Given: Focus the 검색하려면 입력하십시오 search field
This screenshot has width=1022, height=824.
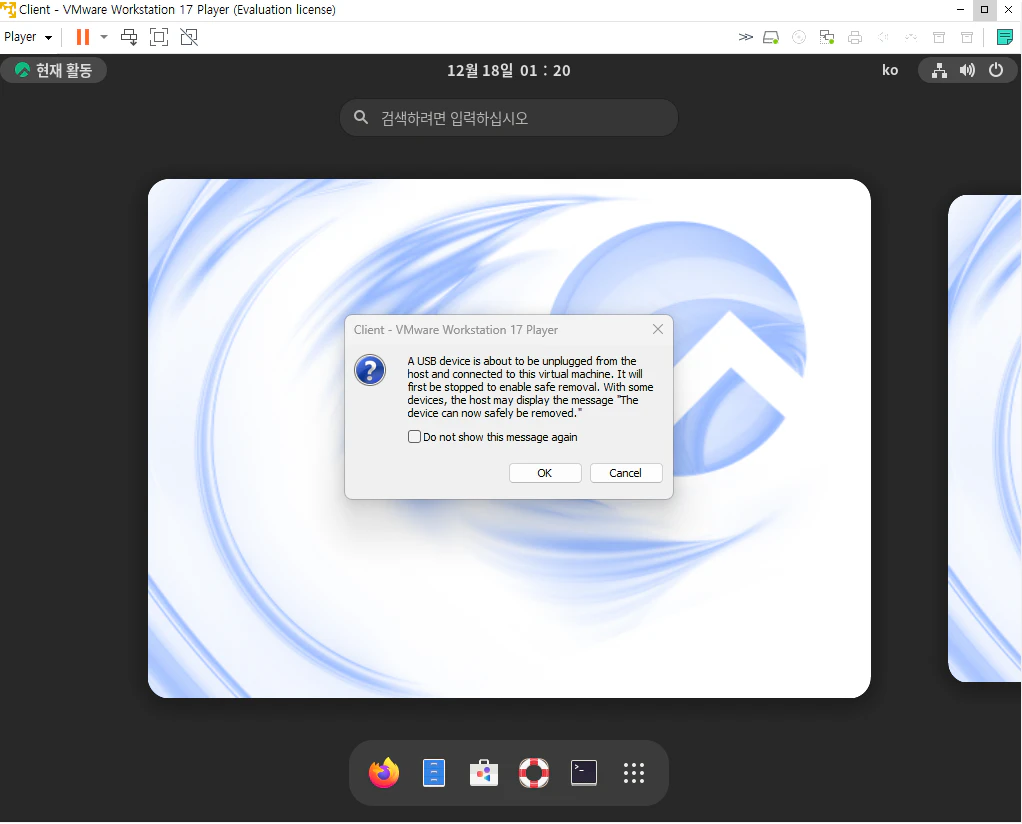Looking at the screenshot, I should coord(508,118).
